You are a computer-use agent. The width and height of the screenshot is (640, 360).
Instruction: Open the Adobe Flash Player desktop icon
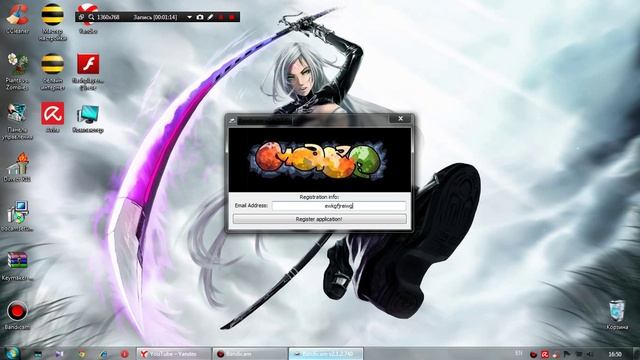tap(88, 70)
